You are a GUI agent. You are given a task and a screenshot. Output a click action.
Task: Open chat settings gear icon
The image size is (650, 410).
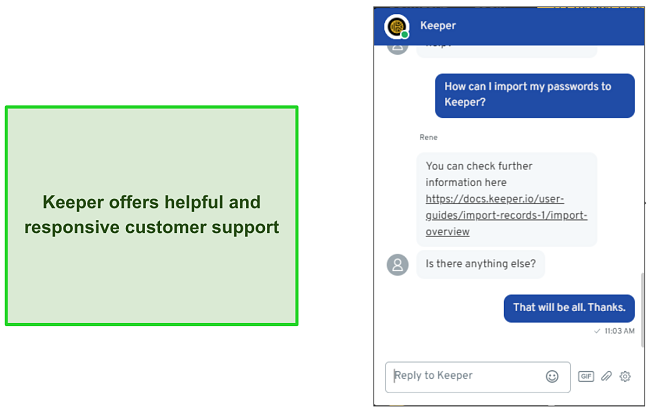click(625, 376)
